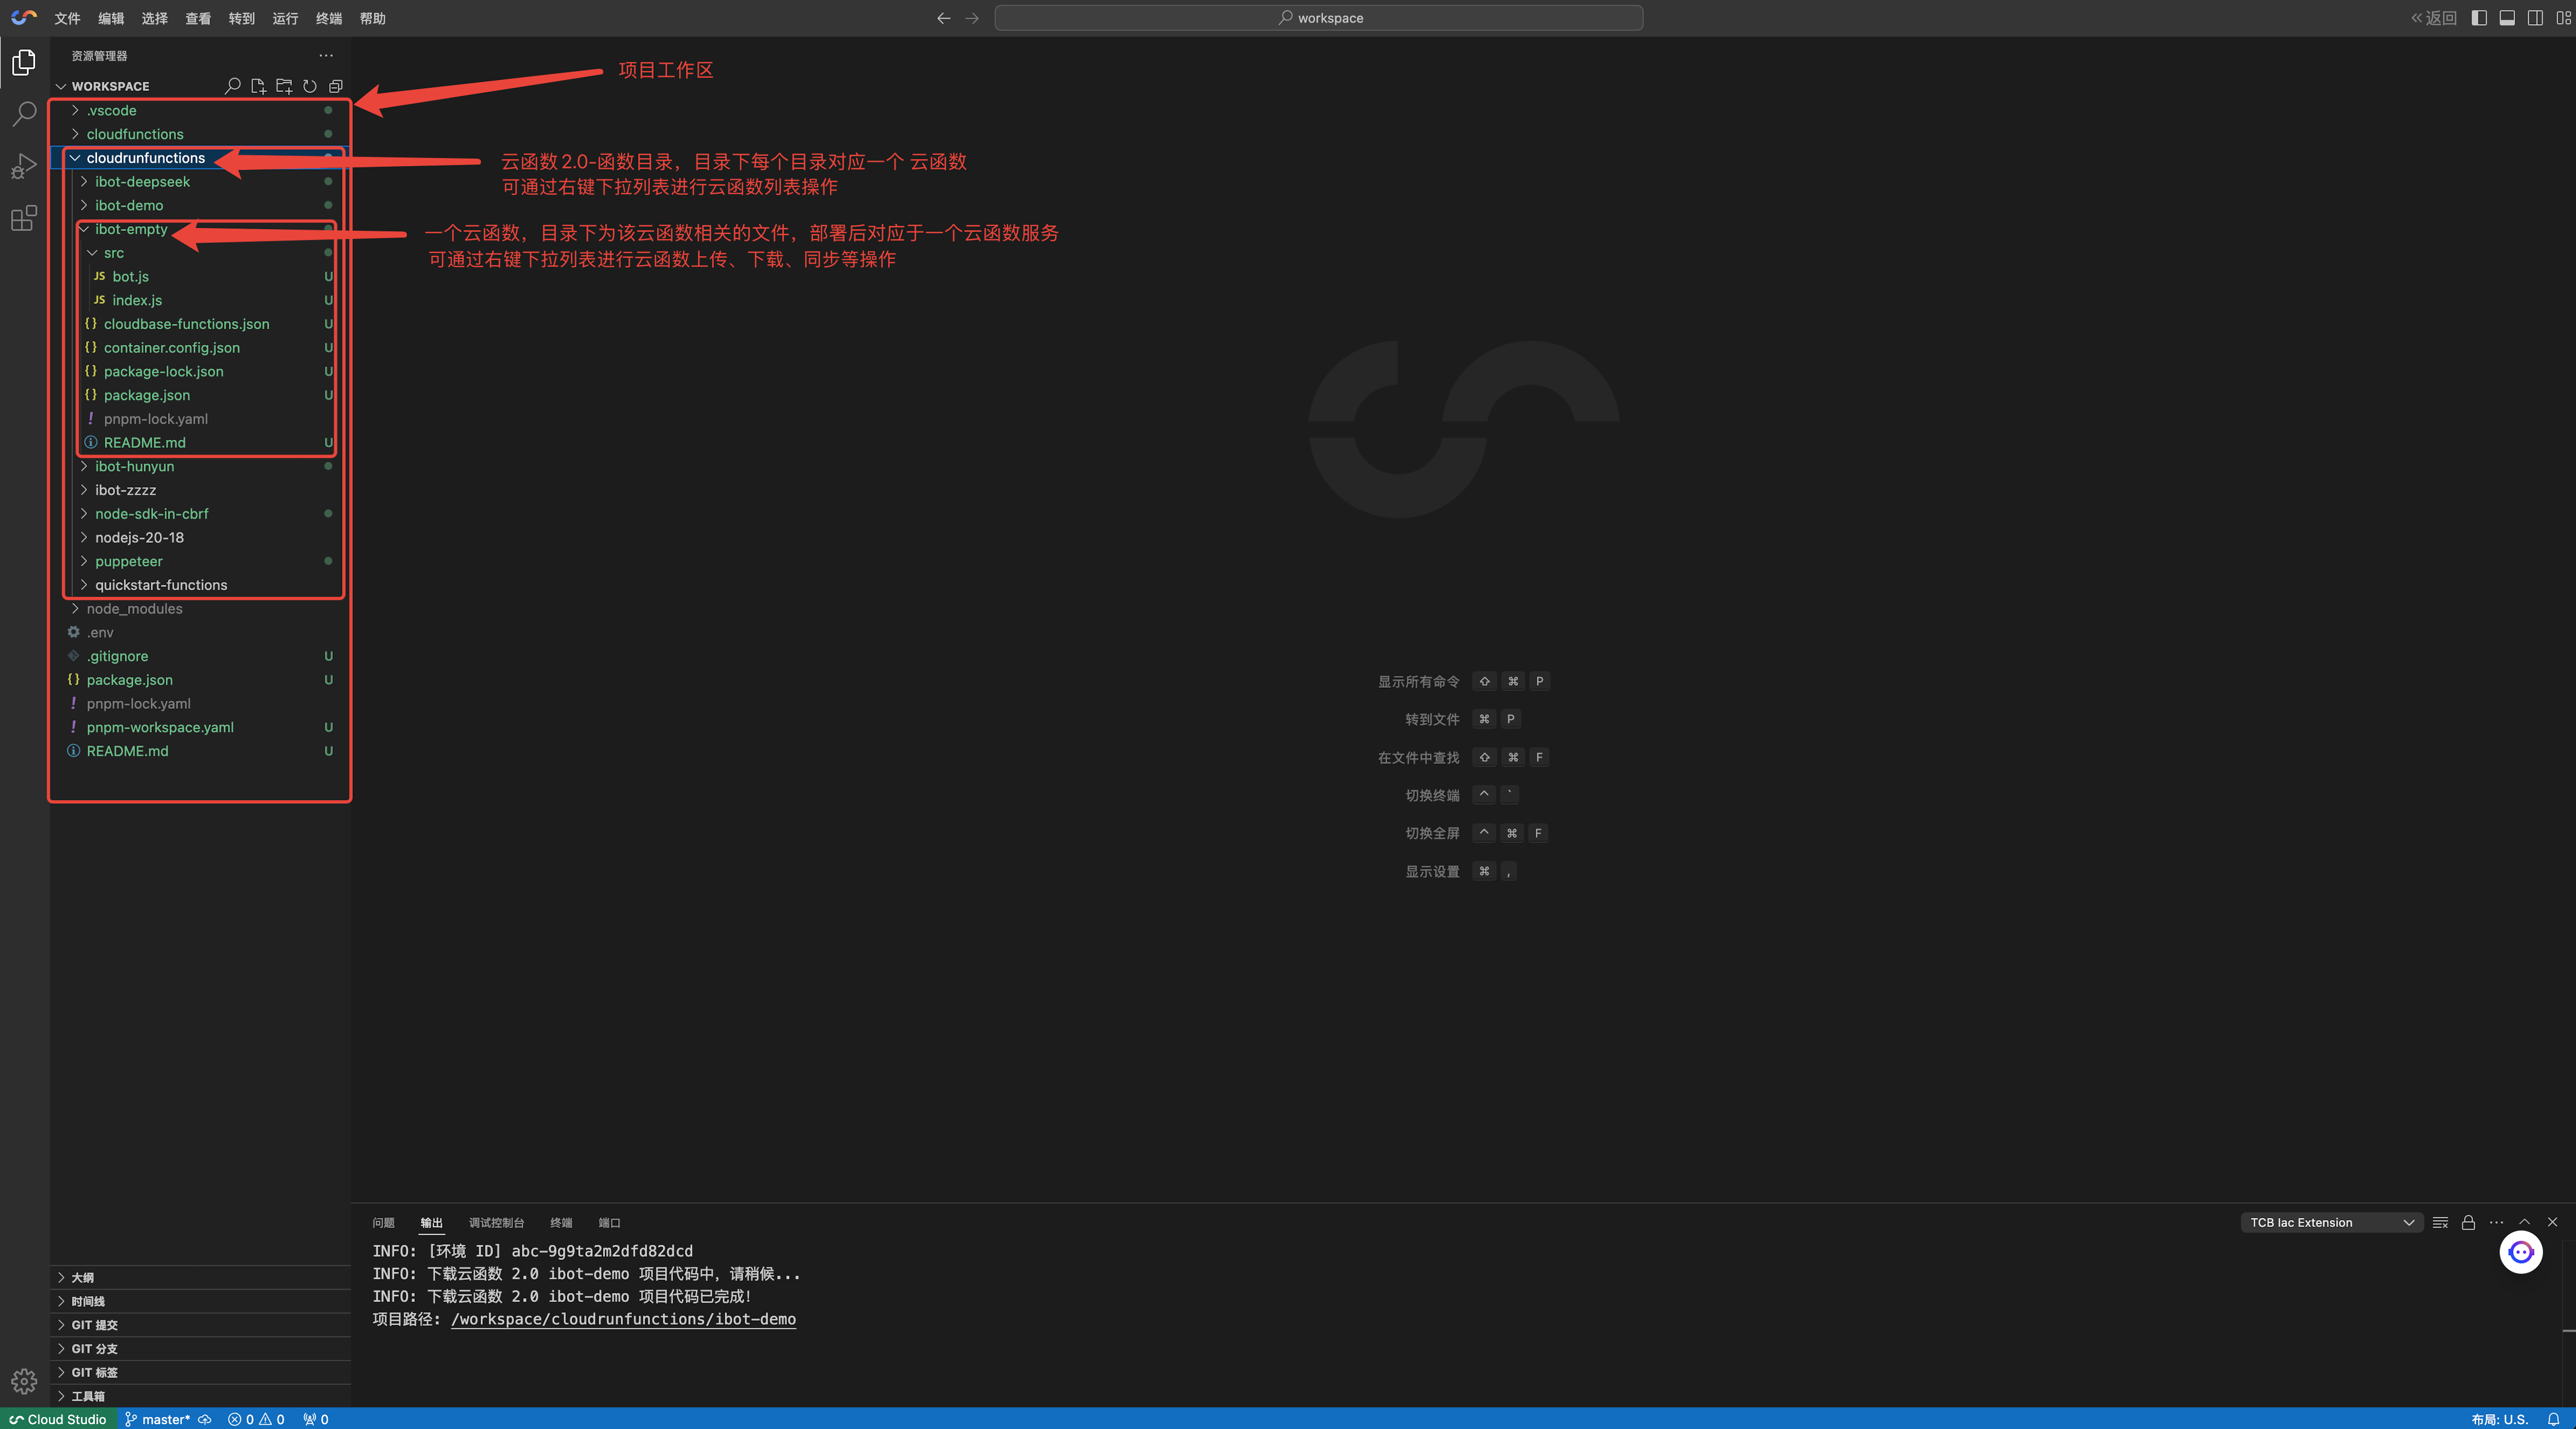Switch to the 端口 tab
Viewport: 2576px width, 1429px height.
pyautogui.click(x=609, y=1222)
